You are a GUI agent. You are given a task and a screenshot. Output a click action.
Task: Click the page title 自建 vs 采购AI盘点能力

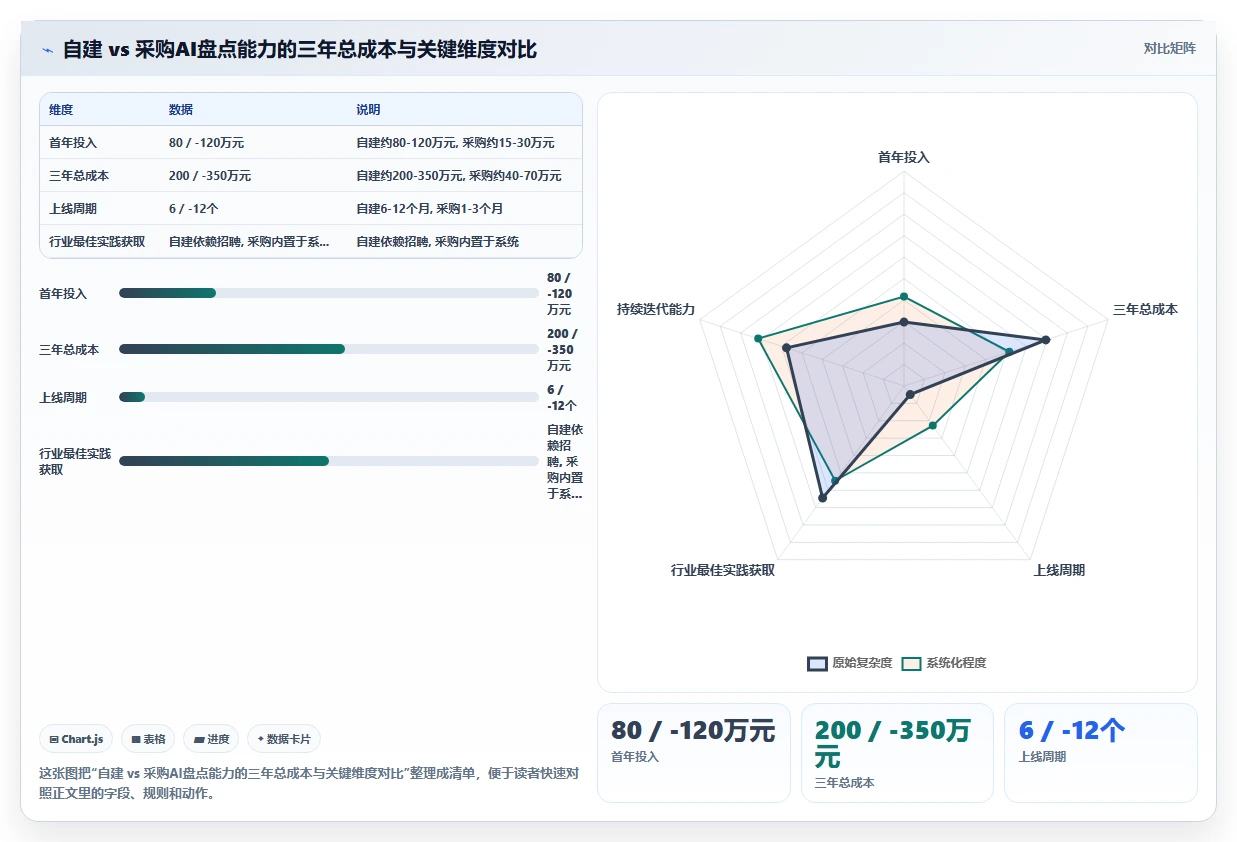pyautogui.click(x=300, y=49)
